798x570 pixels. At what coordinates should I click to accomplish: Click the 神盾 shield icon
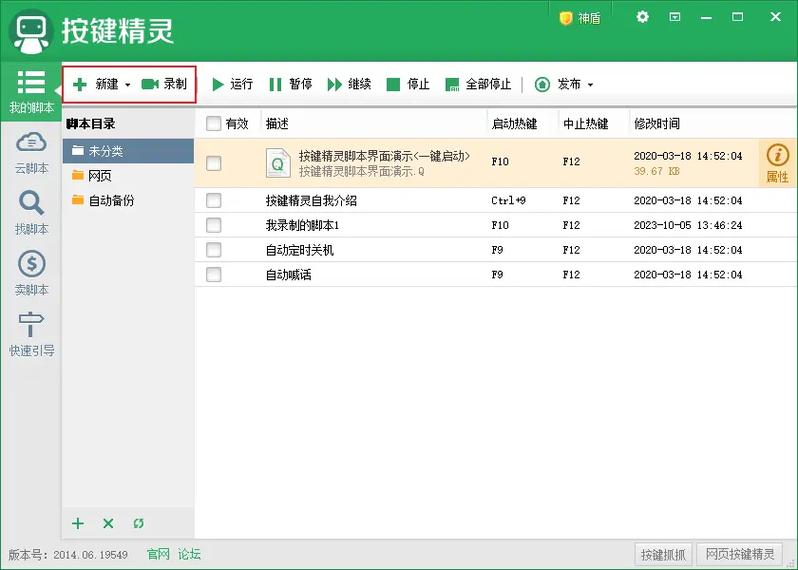tap(565, 18)
